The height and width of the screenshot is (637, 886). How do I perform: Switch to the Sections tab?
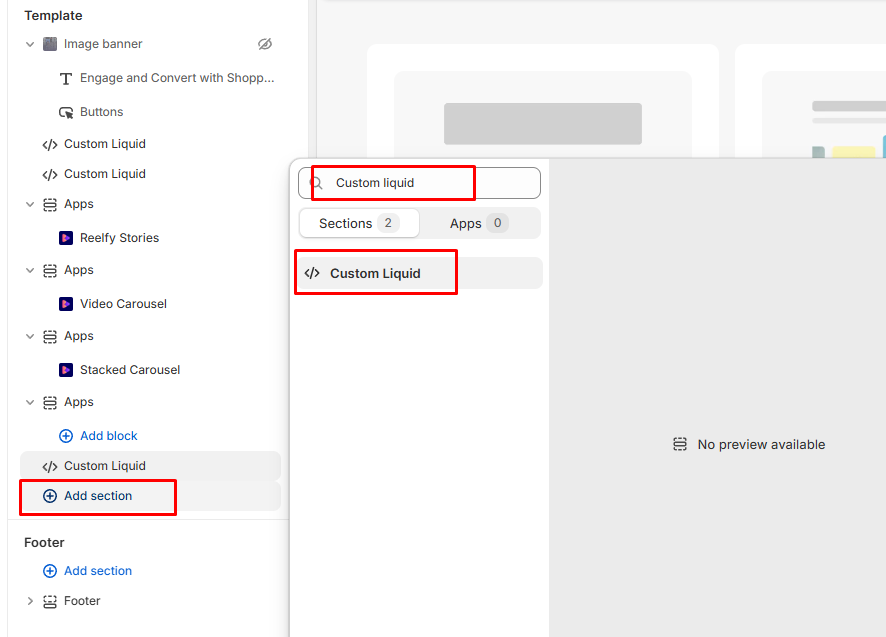pyautogui.click(x=359, y=223)
